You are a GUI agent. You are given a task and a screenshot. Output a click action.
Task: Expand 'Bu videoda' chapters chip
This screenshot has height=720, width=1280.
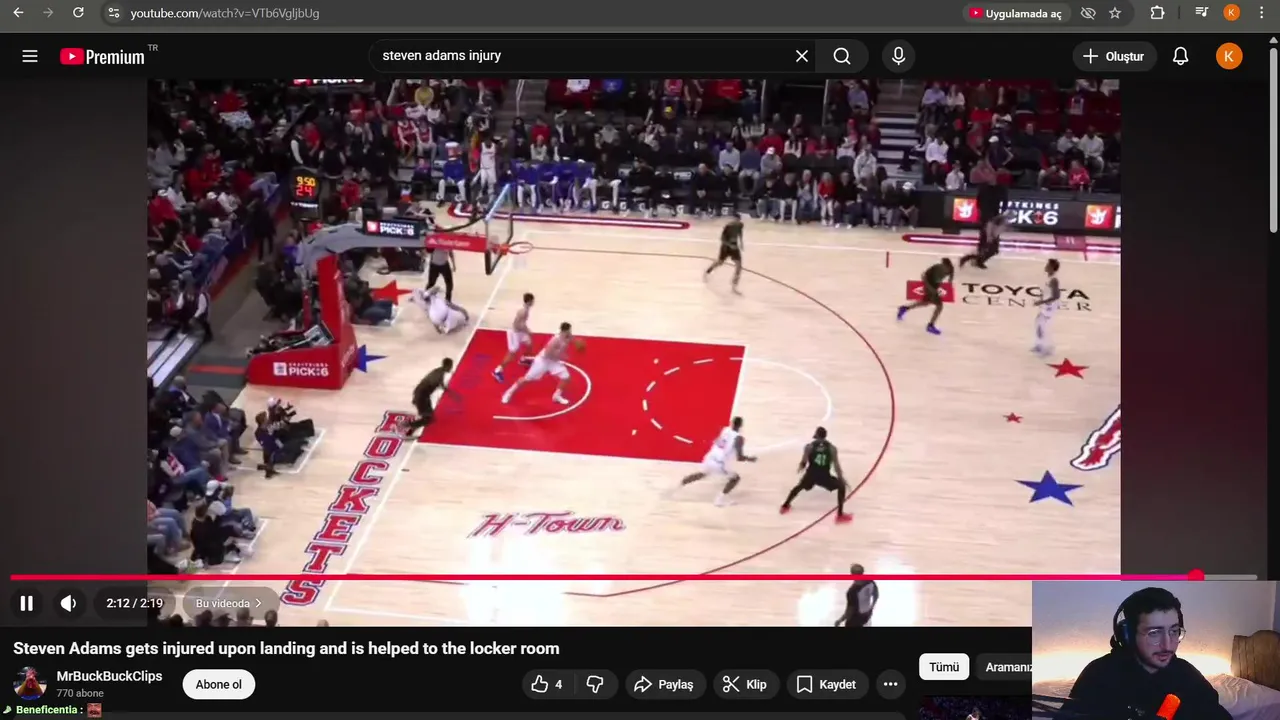tap(229, 603)
